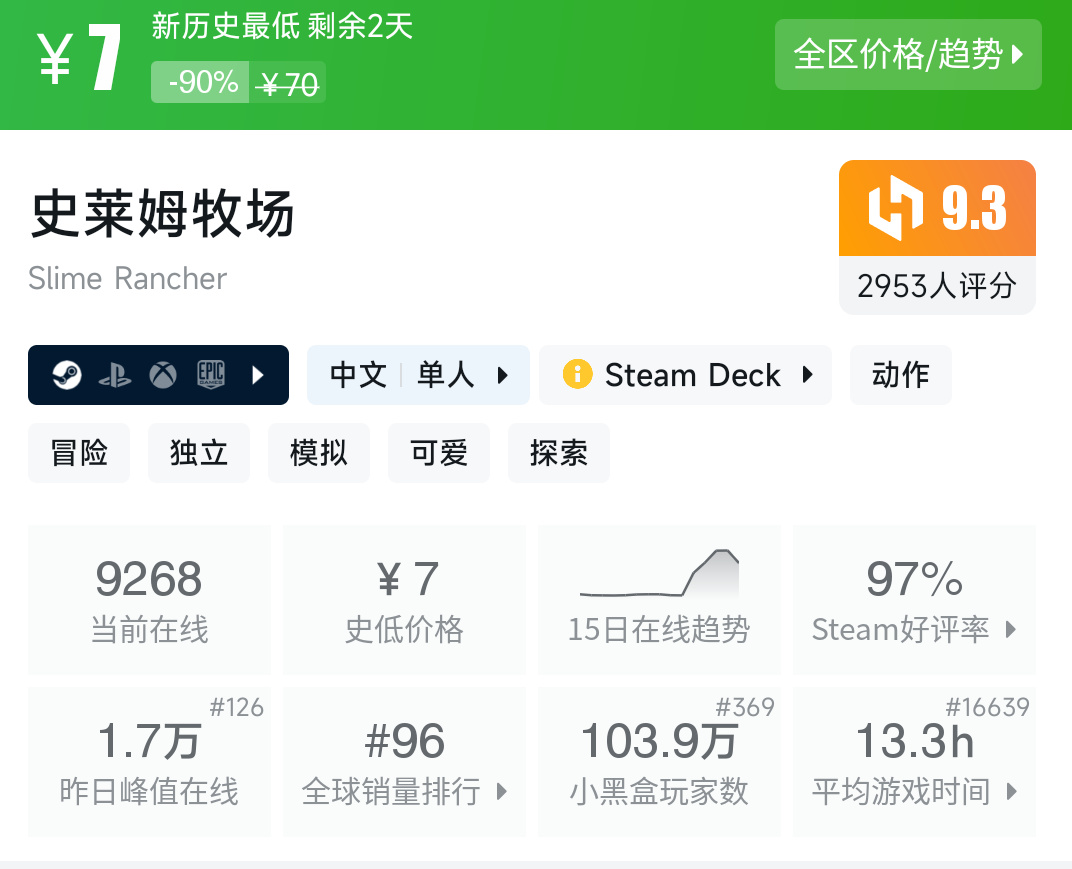This screenshot has width=1072, height=869.
Task: Expand the platforms list arrow
Action: pos(258,375)
